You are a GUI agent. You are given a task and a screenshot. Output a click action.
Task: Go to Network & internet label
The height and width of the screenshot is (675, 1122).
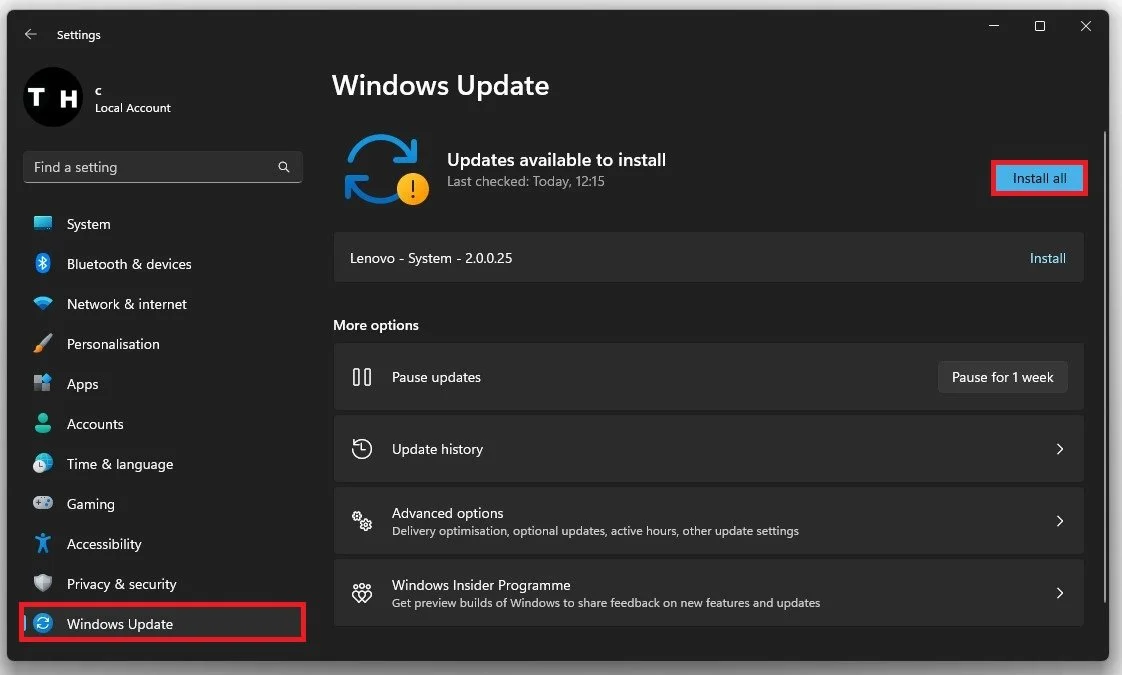point(127,304)
